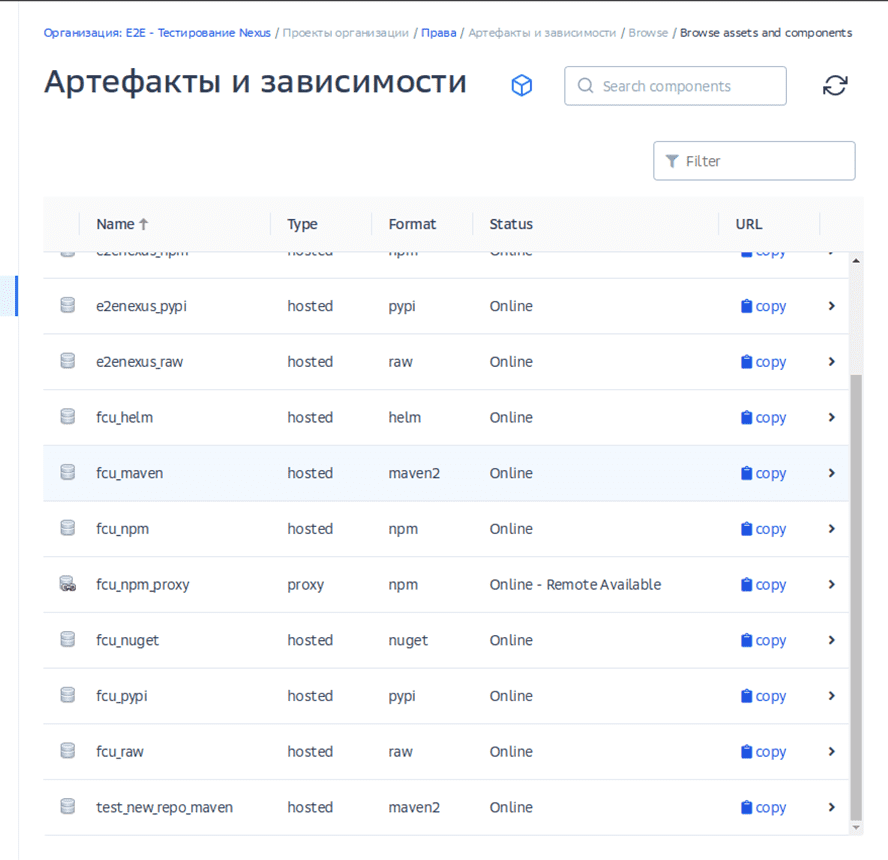Copy URL of the fcu_pypi repository
Screen dimensions: 888x860
point(763,696)
